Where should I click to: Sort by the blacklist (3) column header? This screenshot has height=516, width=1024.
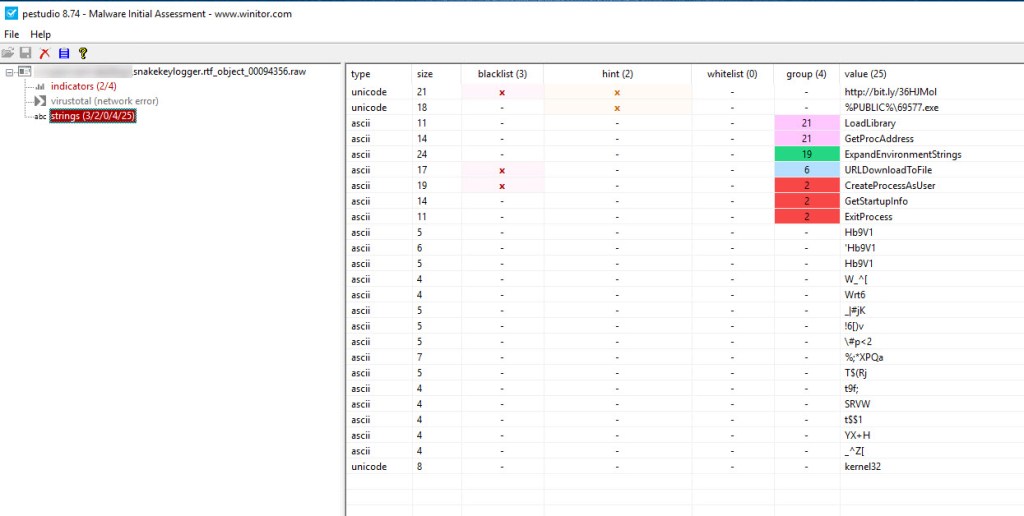[502, 74]
